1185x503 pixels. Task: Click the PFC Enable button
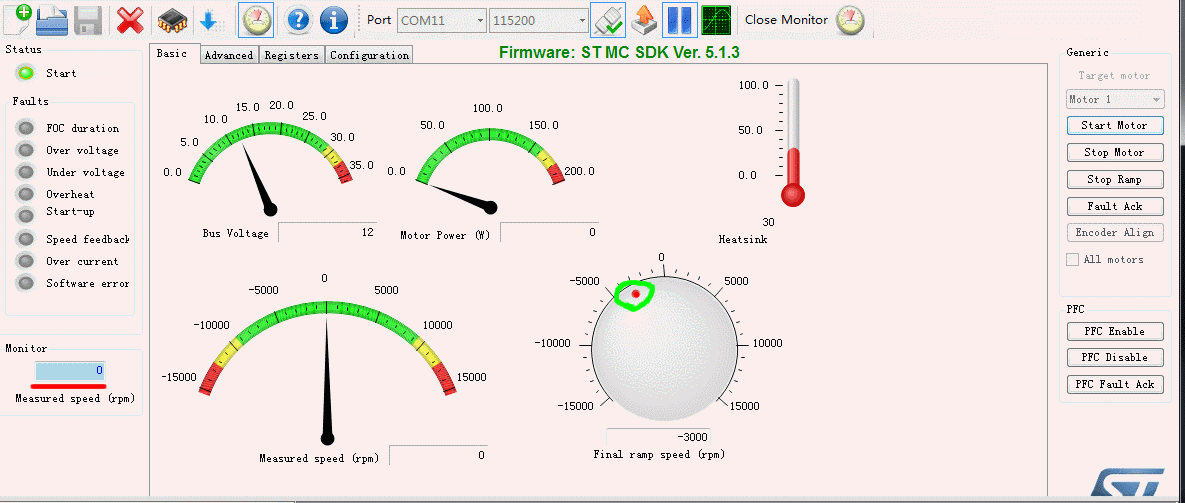tap(1115, 332)
